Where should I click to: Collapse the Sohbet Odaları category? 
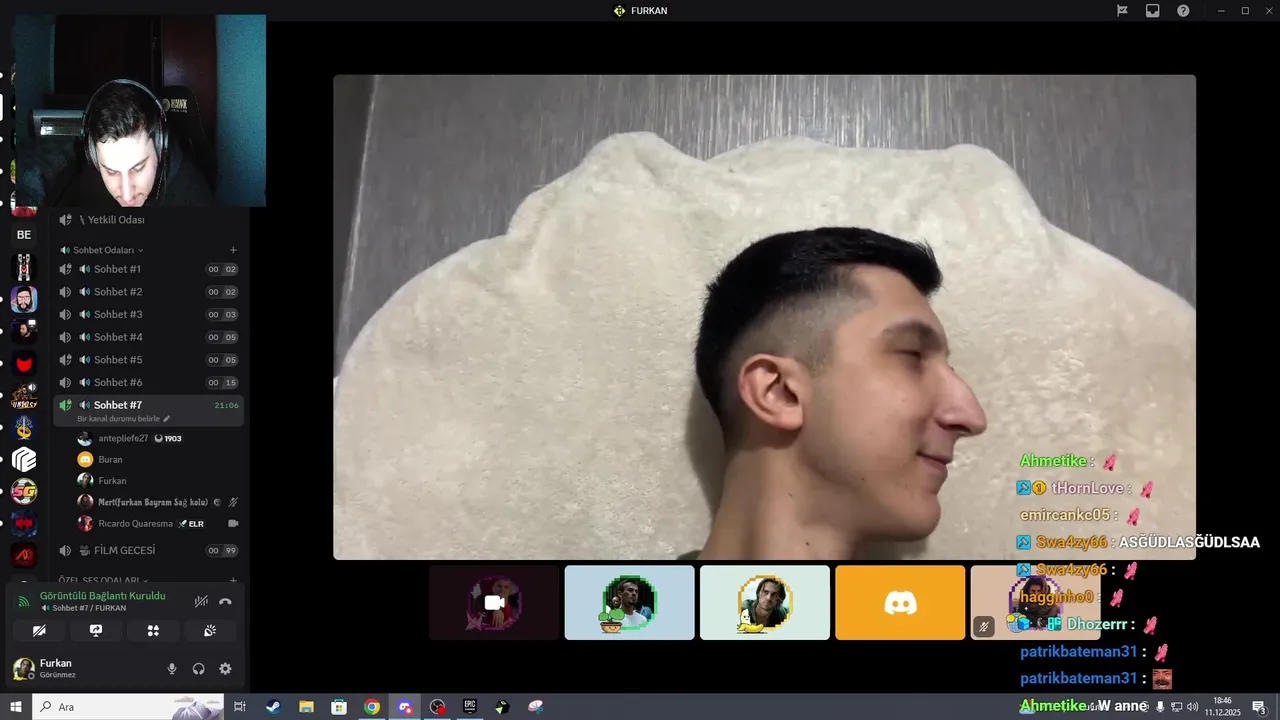(x=102, y=250)
